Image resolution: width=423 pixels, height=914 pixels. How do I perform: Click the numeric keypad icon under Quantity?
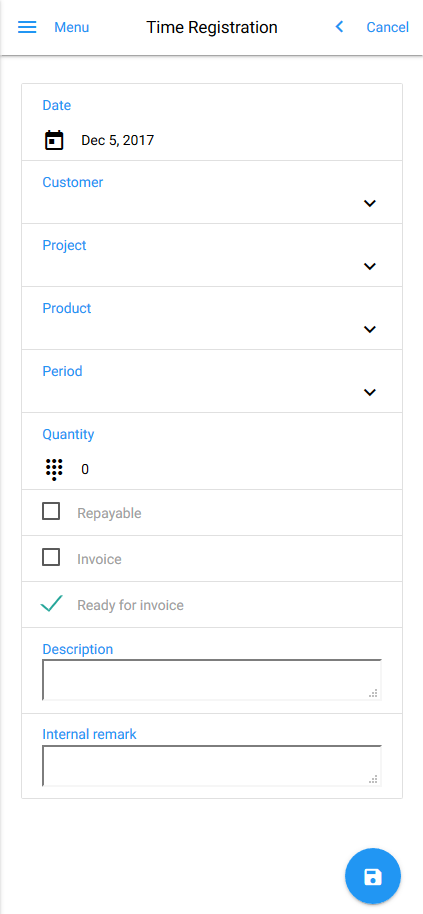coord(54,469)
